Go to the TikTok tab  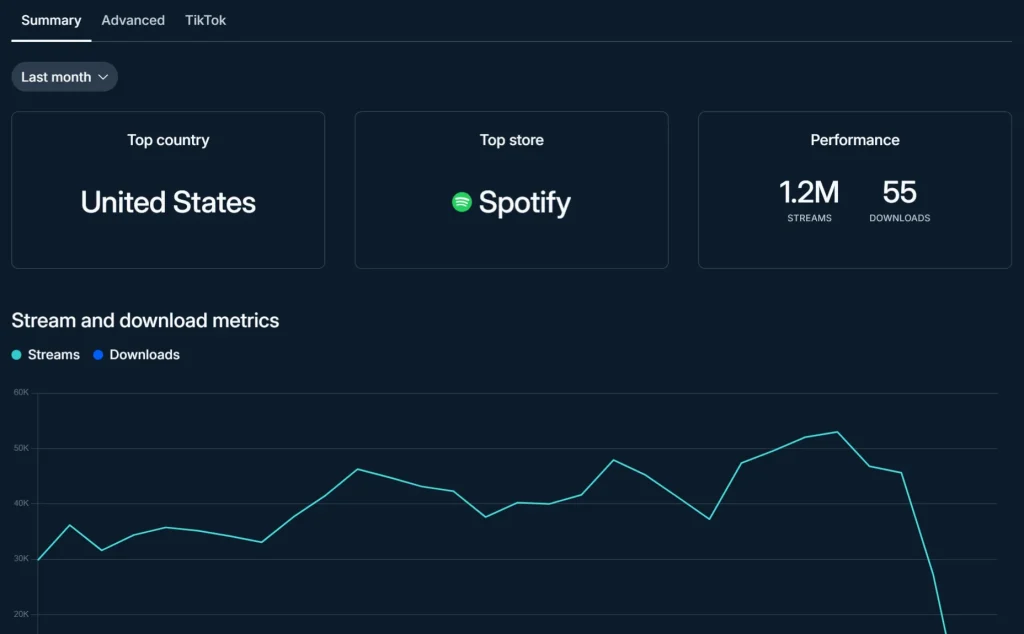205,20
